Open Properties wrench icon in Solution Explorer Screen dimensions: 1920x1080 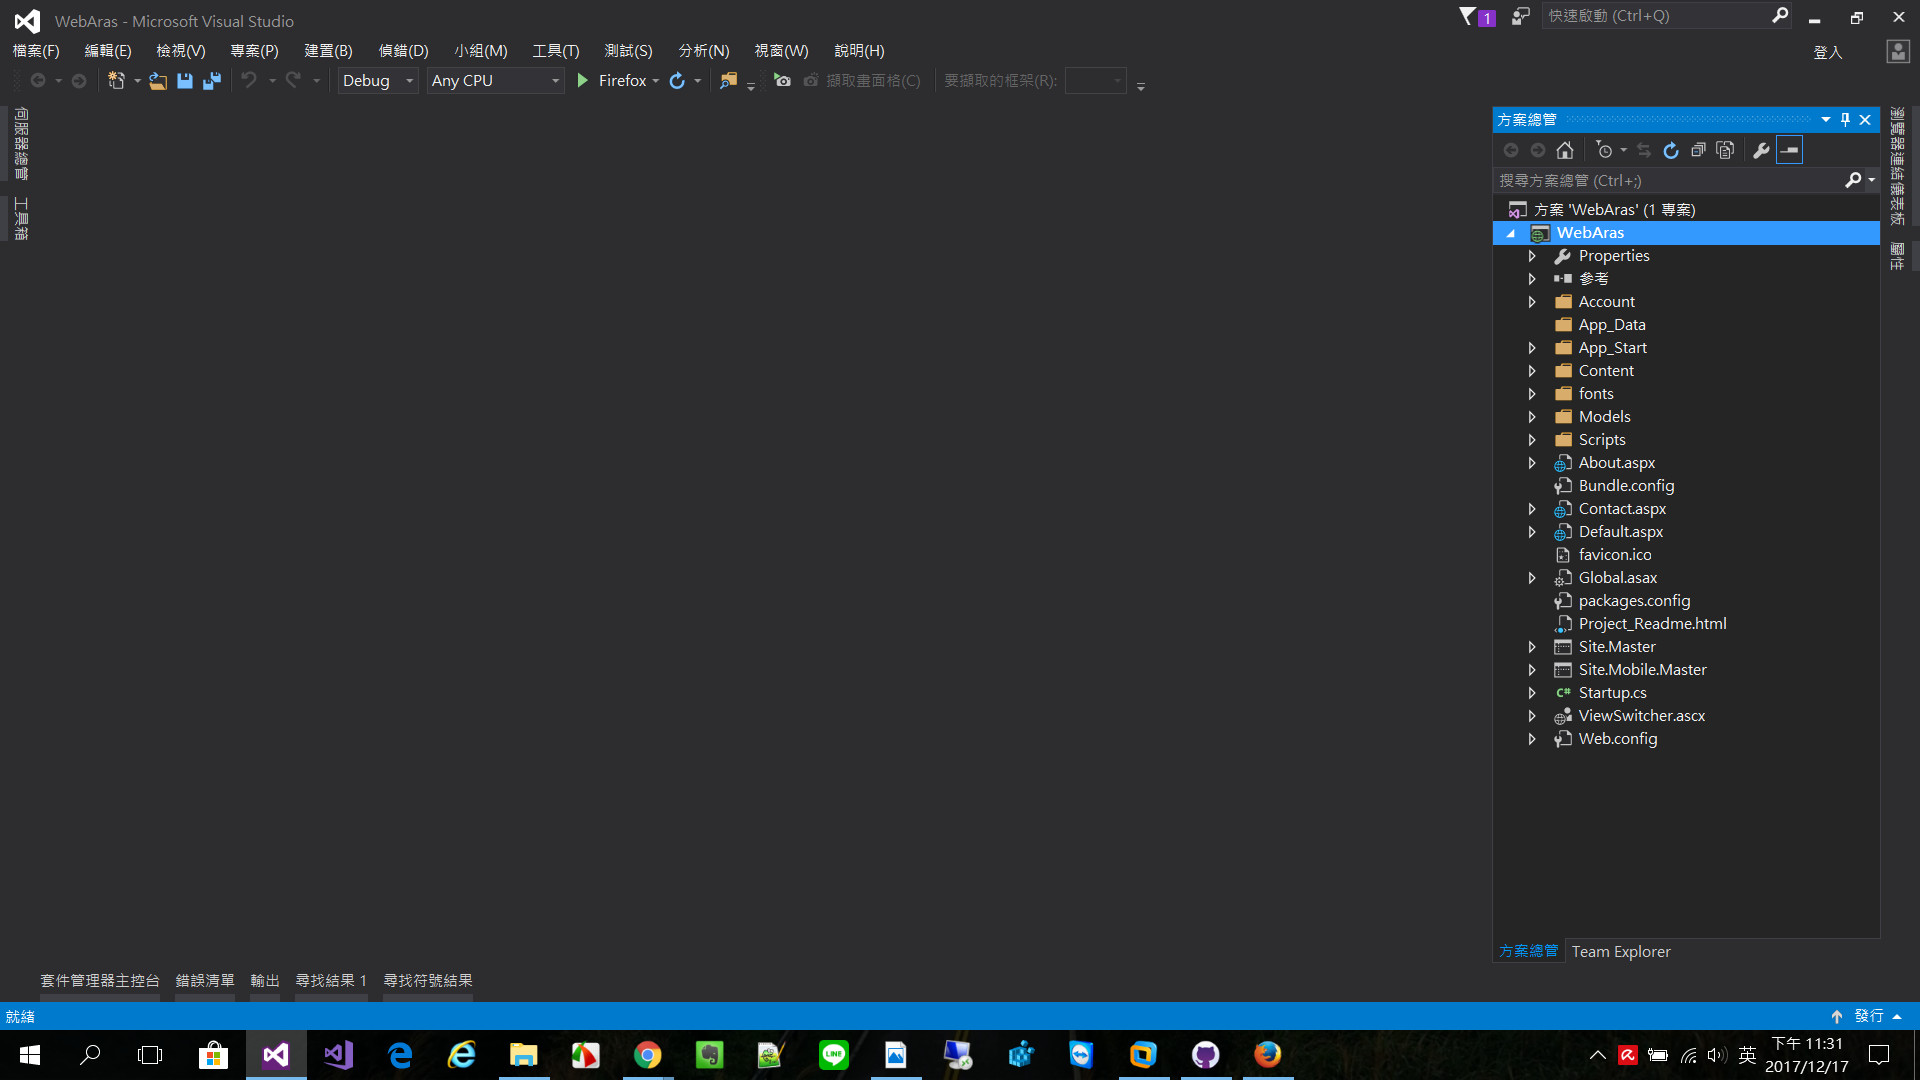pos(1761,150)
